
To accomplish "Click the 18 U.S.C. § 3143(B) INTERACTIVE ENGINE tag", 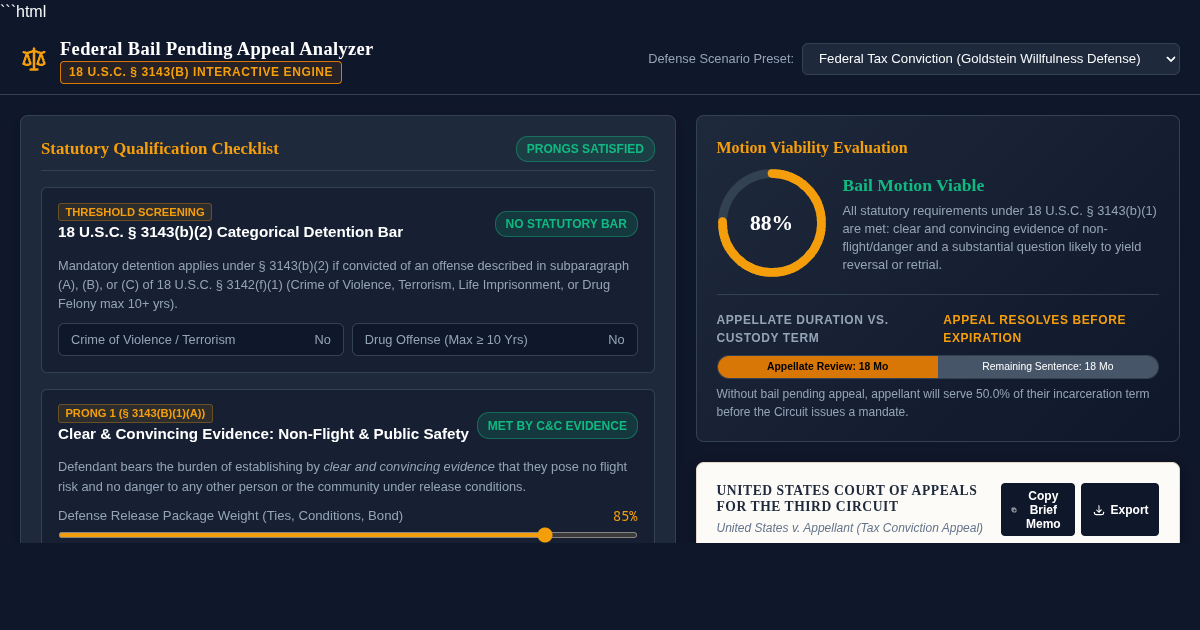I will click(x=201, y=72).
